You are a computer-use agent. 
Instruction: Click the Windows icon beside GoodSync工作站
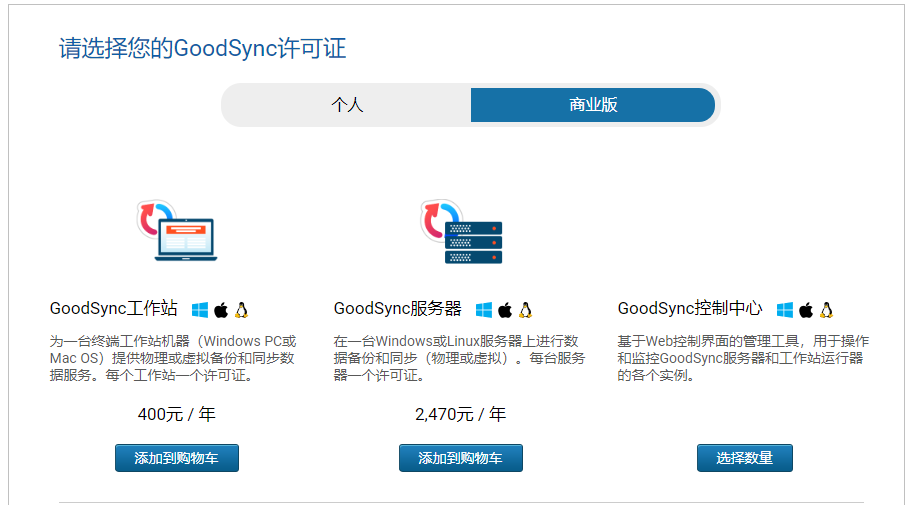click(x=200, y=310)
